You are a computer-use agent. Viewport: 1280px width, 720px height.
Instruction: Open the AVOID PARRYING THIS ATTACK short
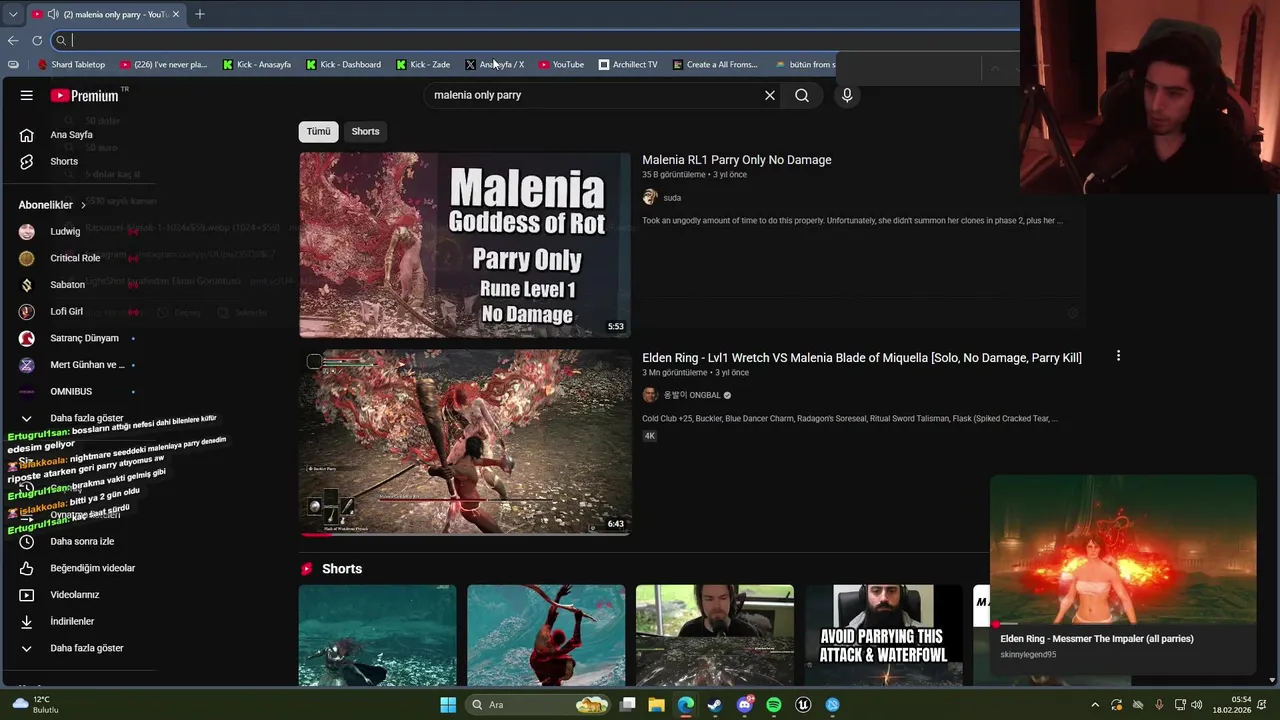pyautogui.click(x=883, y=636)
